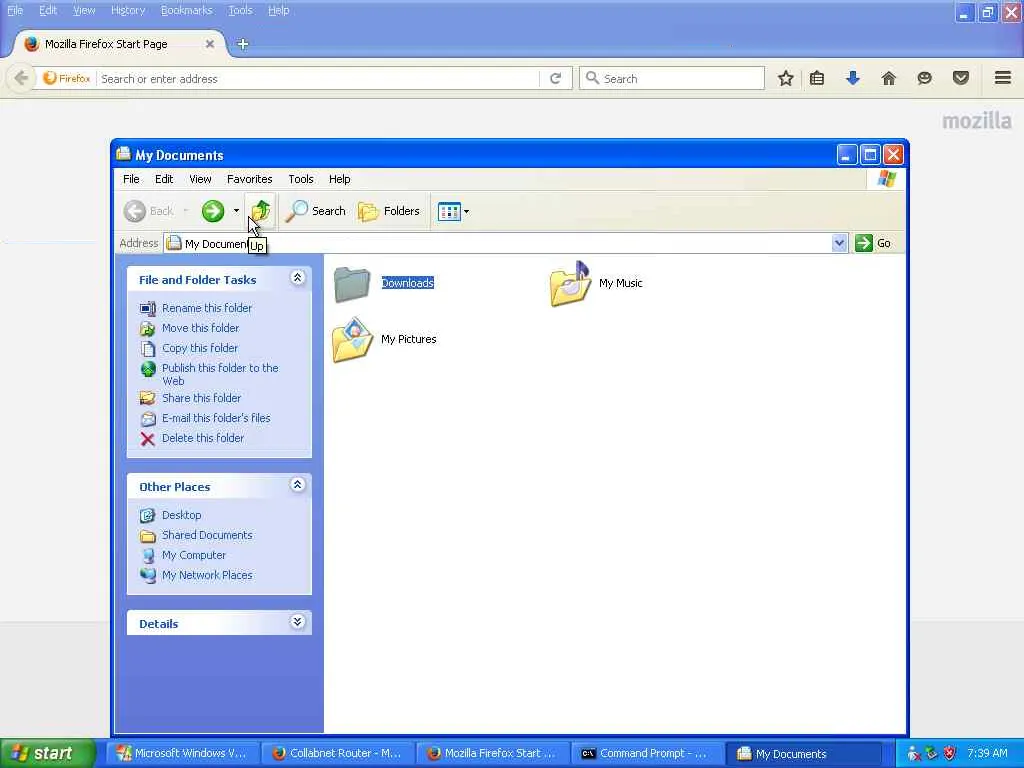Open My Network Places link

pyautogui.click(x=207, y=575)
